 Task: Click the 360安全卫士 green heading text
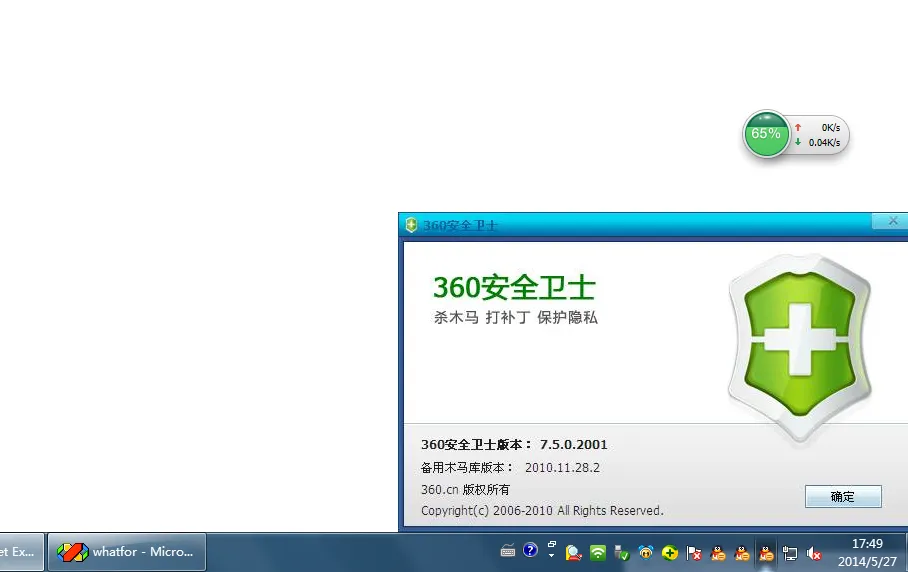pyautogui.click(x=514, y=287)
